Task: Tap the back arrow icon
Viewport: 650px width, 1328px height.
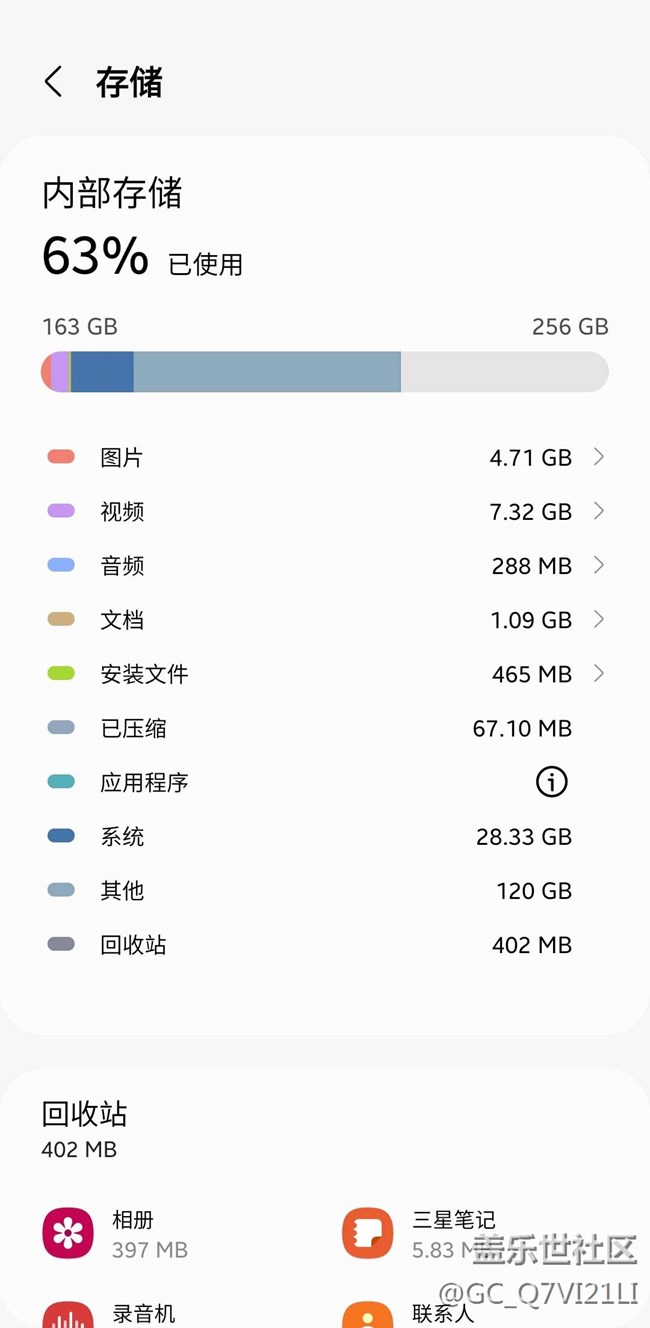Action: 54,82
